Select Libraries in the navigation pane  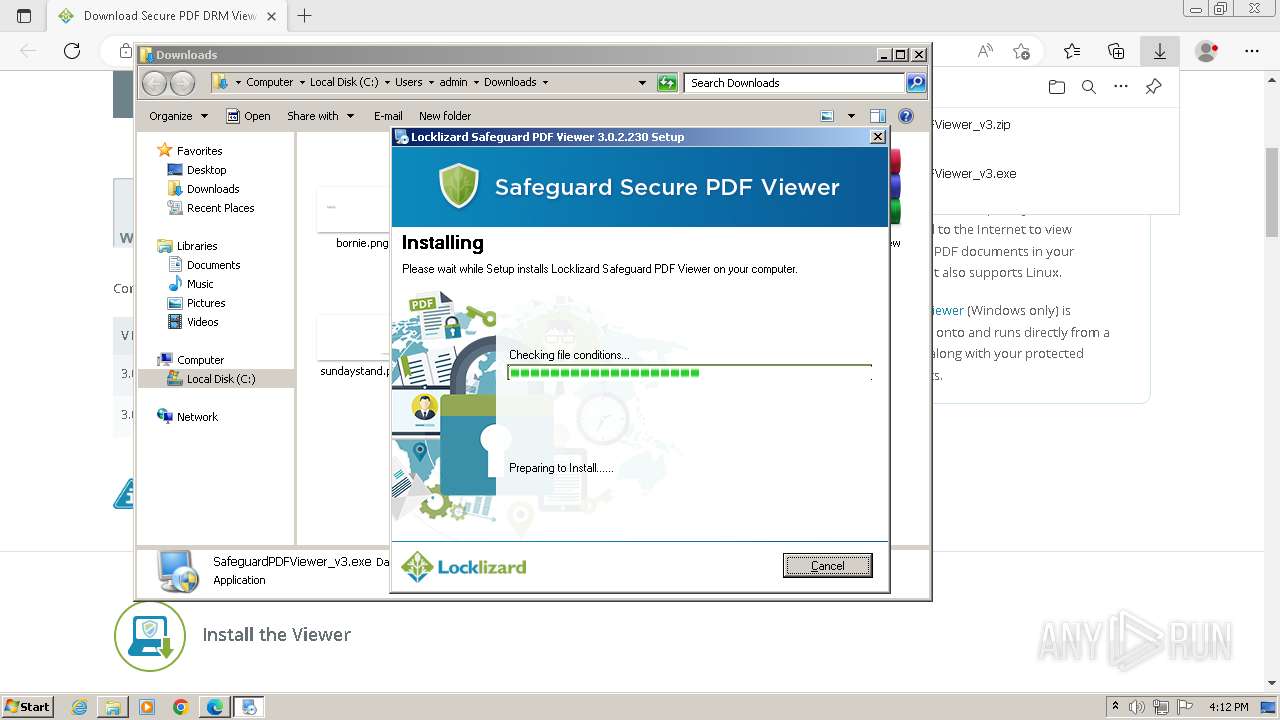[197, 246]
